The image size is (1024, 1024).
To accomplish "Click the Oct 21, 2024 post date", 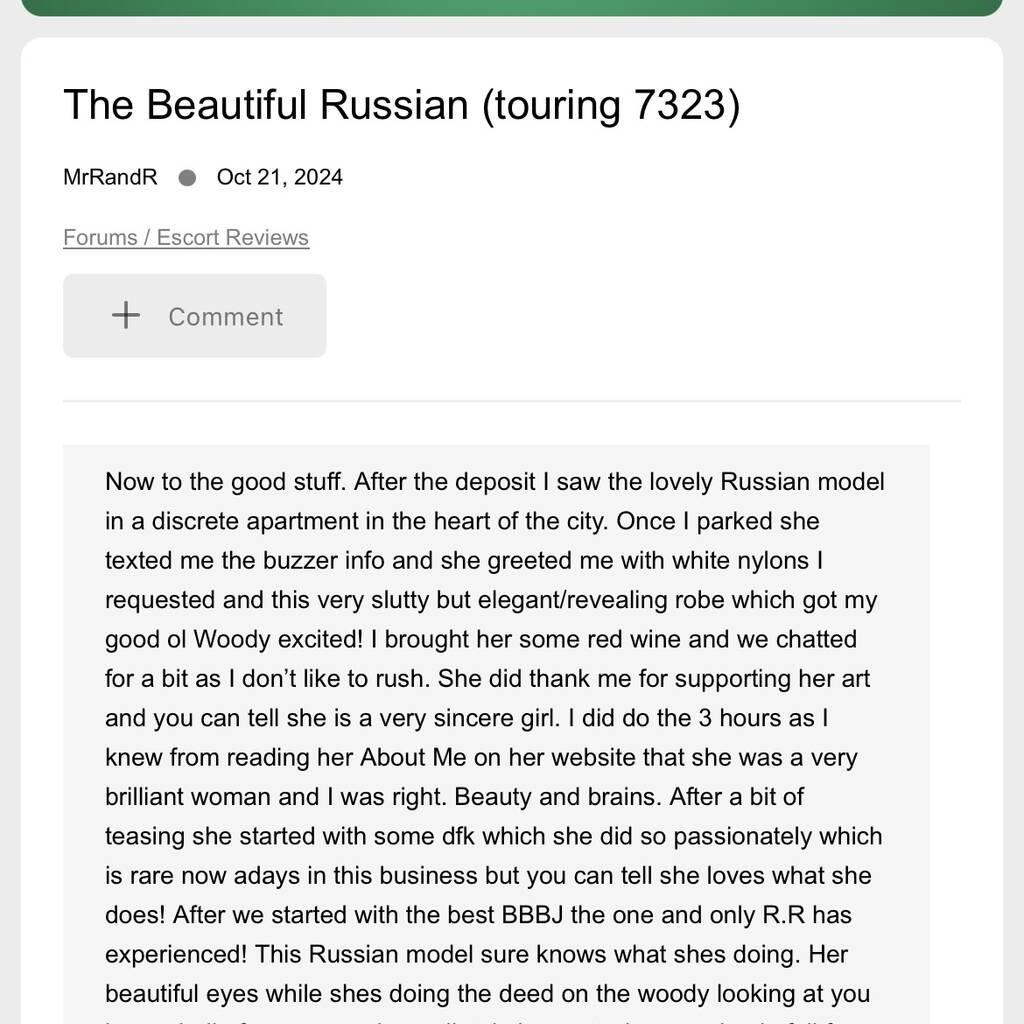I will [280, 177].
